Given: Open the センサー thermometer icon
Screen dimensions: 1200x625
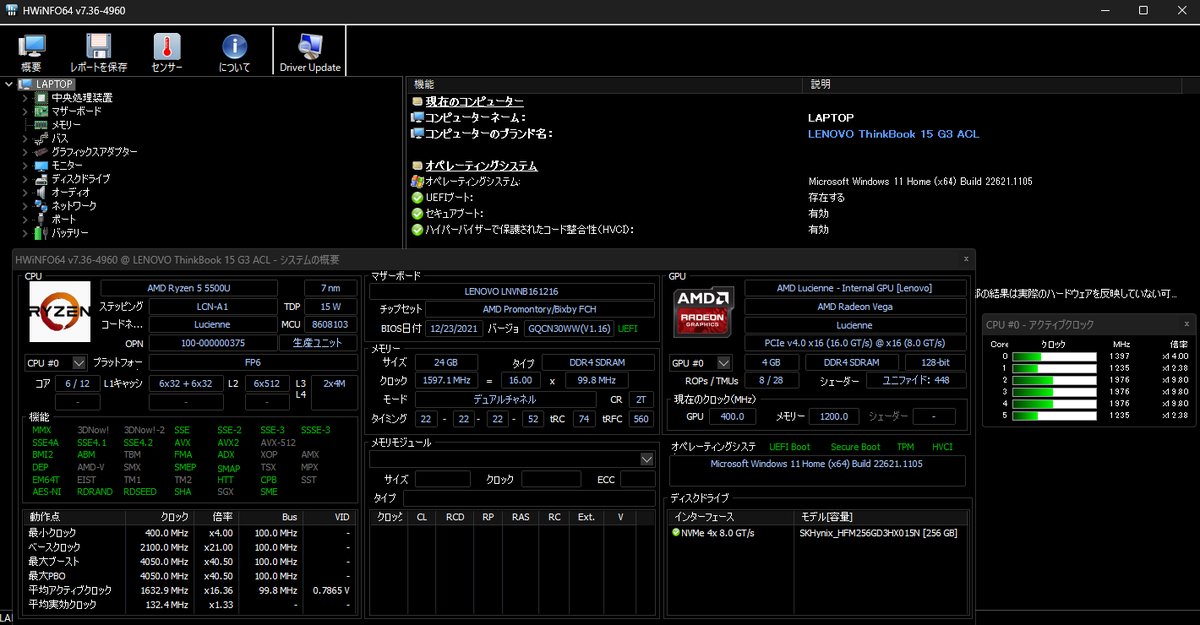Looking at the screenshot, I should 166,46.
